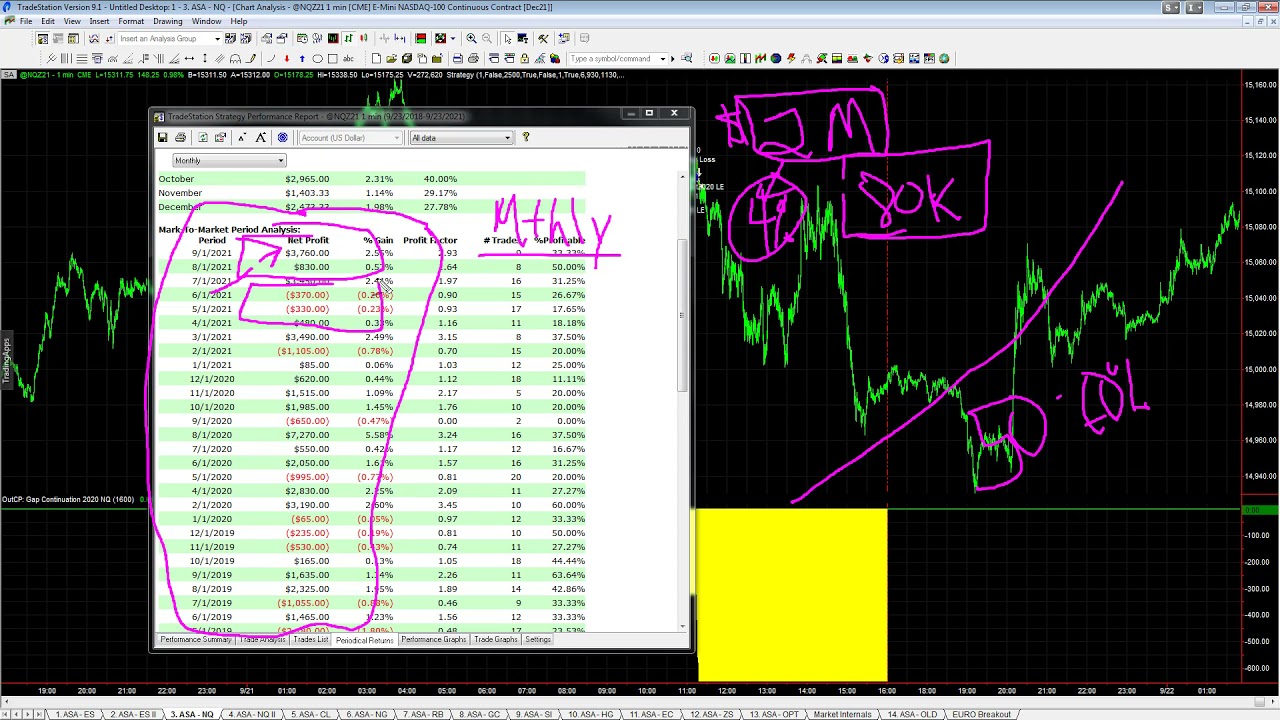Select the November row in the report
1280x720 pixels.
pos(371,193)
